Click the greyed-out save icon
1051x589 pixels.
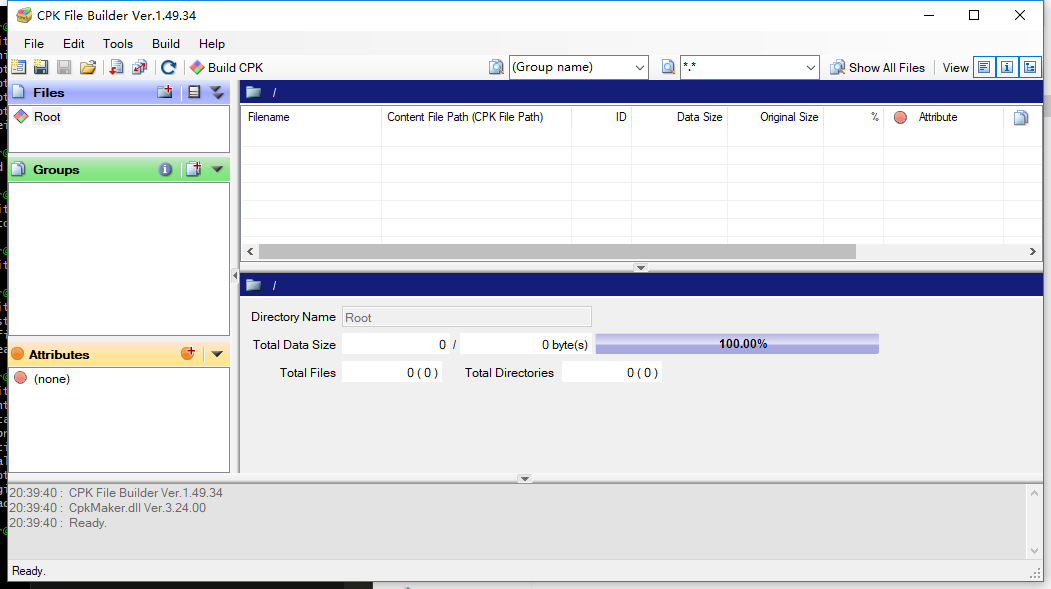tap(64, 67)
